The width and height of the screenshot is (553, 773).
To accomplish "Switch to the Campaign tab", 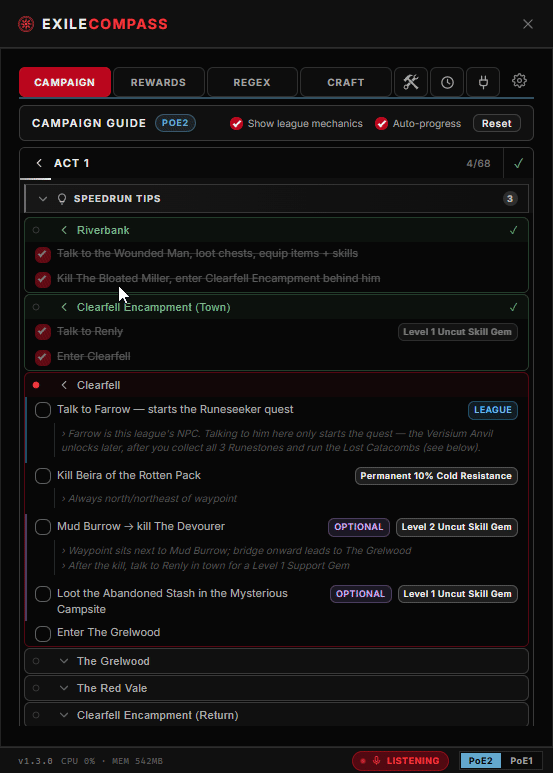I will coord(65,82).
